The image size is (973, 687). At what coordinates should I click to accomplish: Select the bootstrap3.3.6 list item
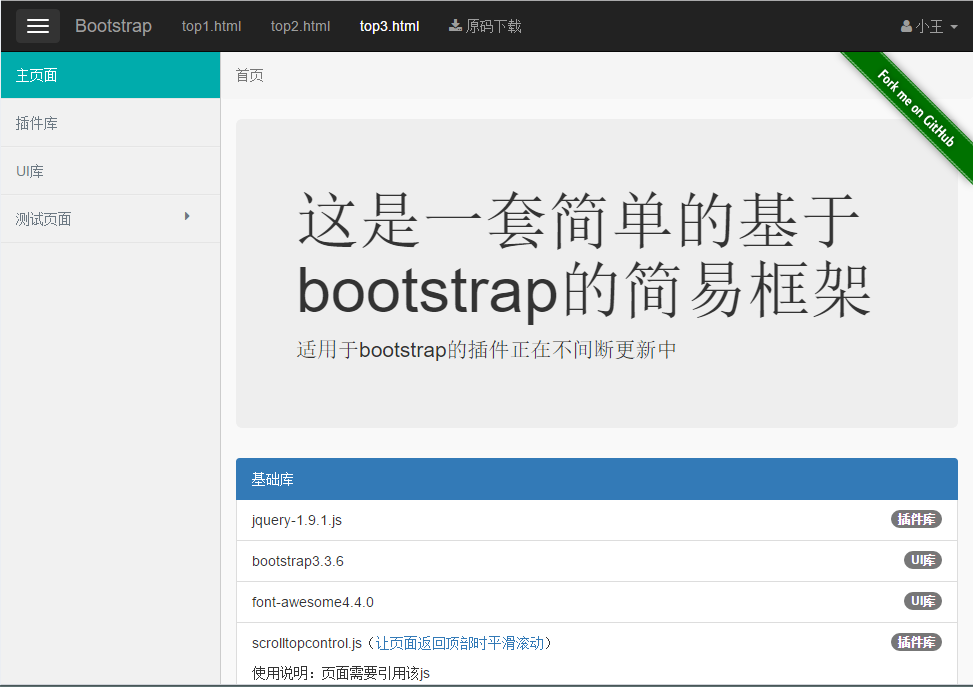[x=597, y=561]
